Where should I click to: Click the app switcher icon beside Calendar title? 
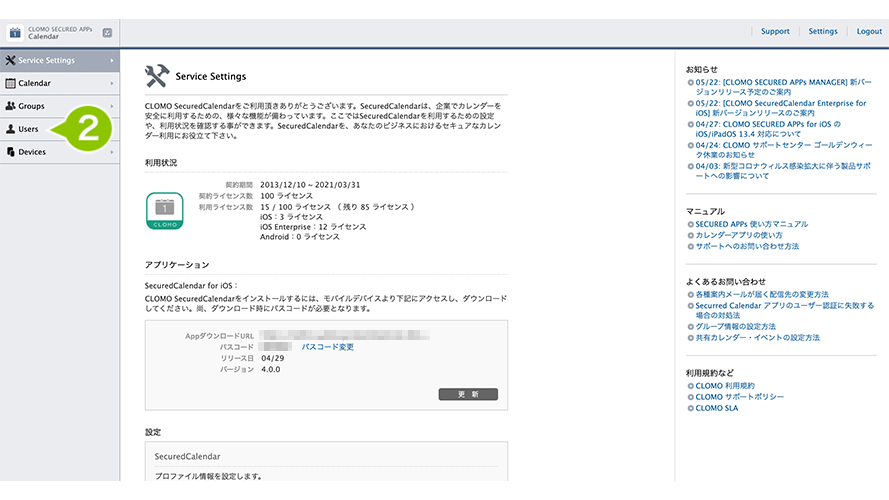click(107, 33)
